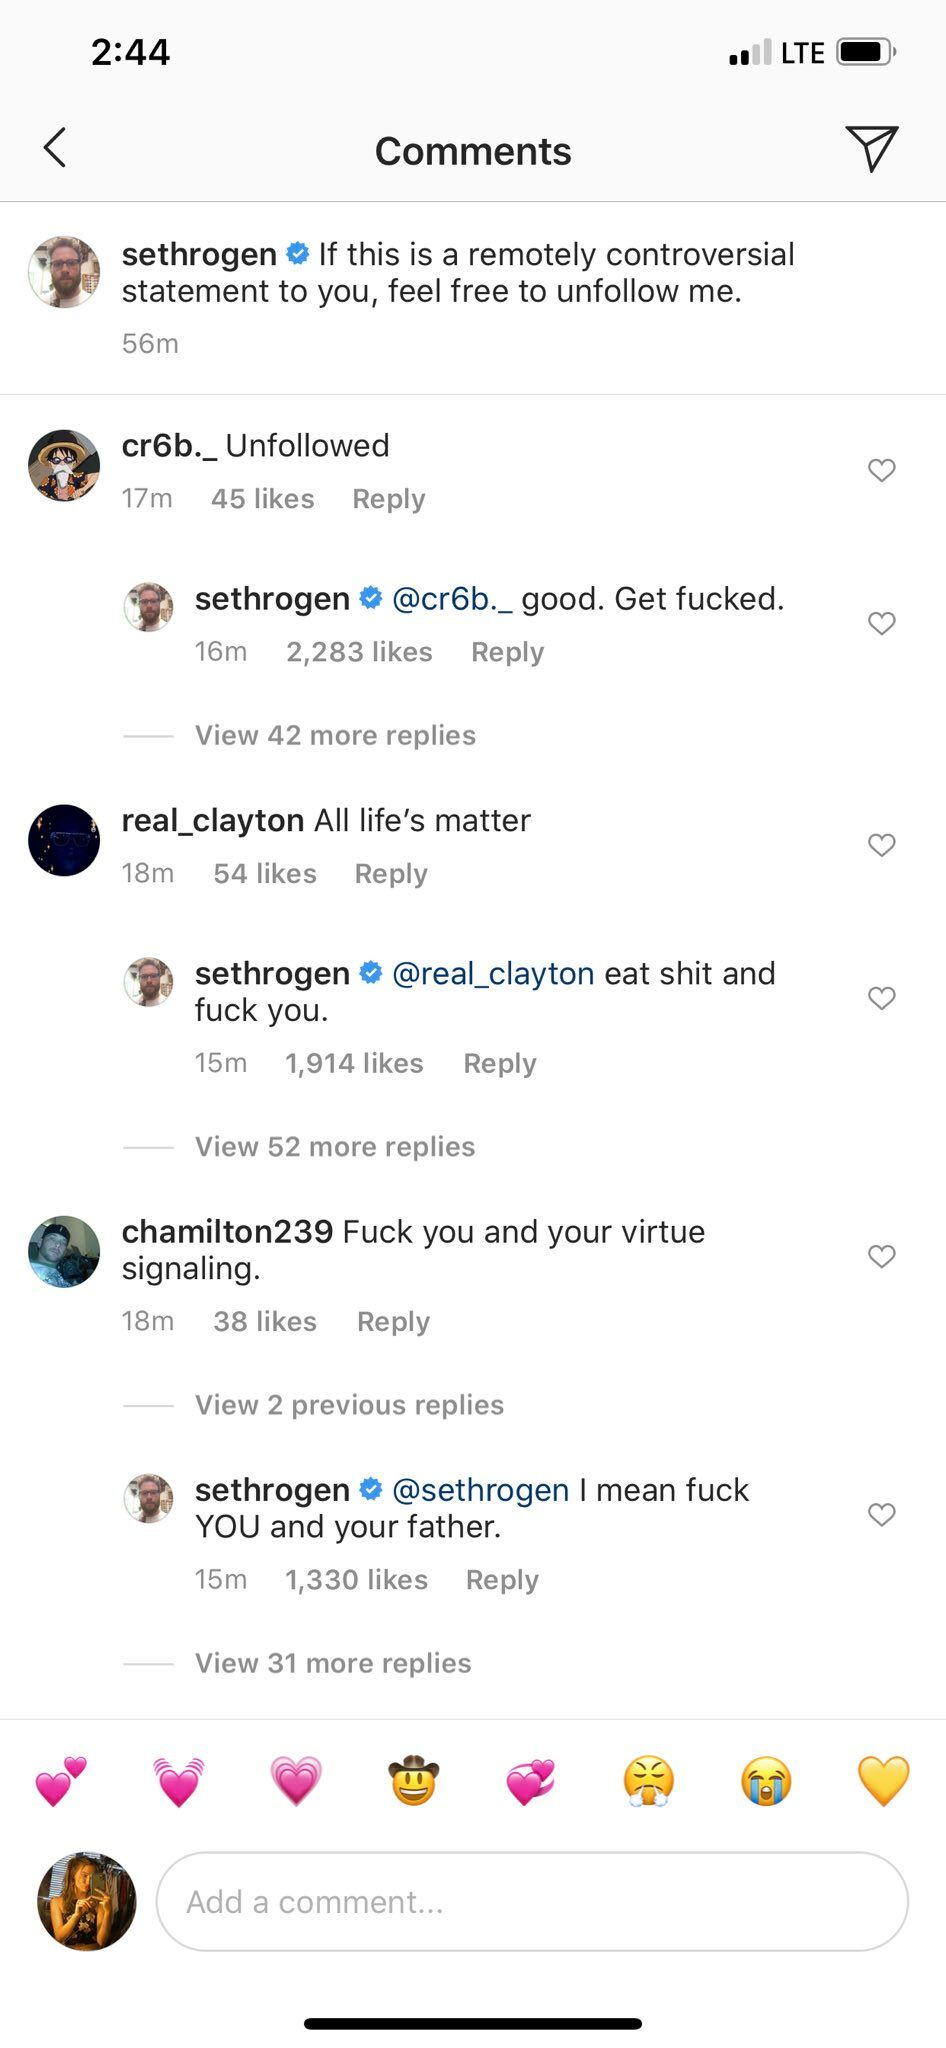
Task: Insert the cowboy hat emoji
Action: [x=413, y=1781]
